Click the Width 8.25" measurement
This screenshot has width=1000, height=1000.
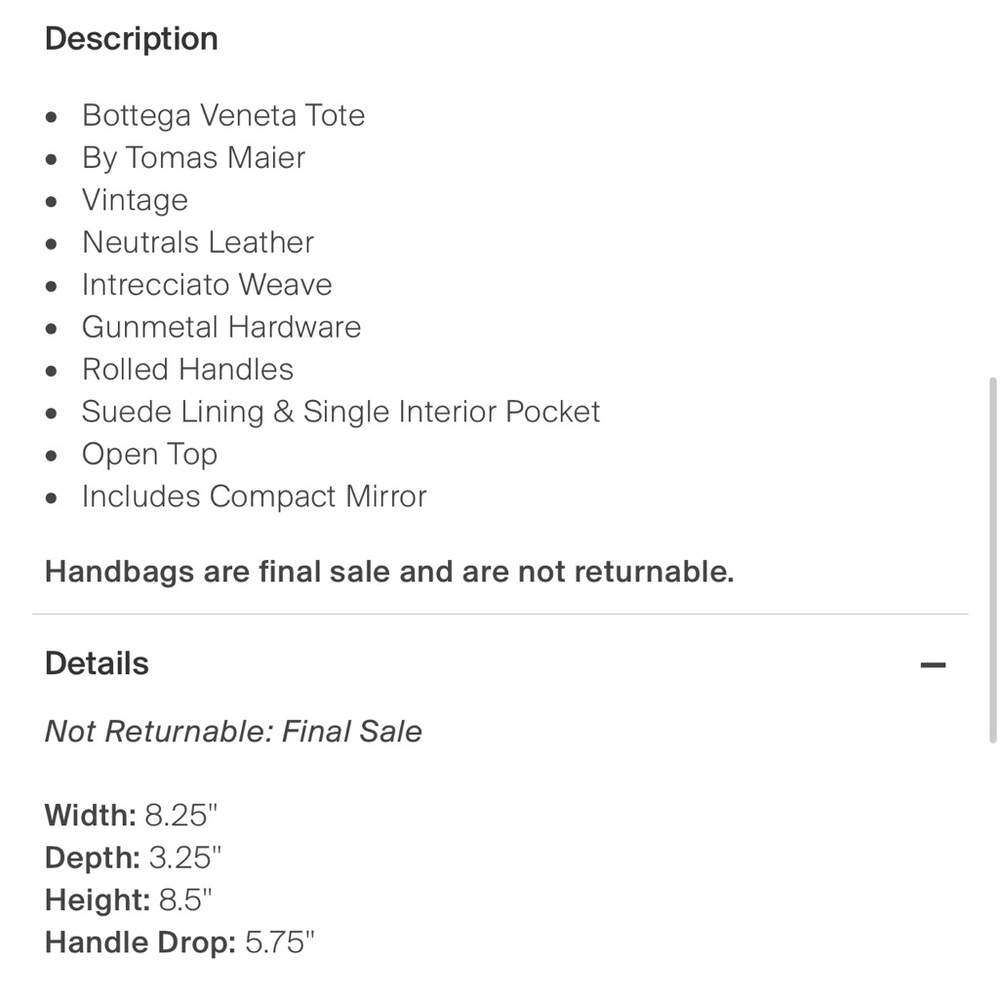coord(131,815)
